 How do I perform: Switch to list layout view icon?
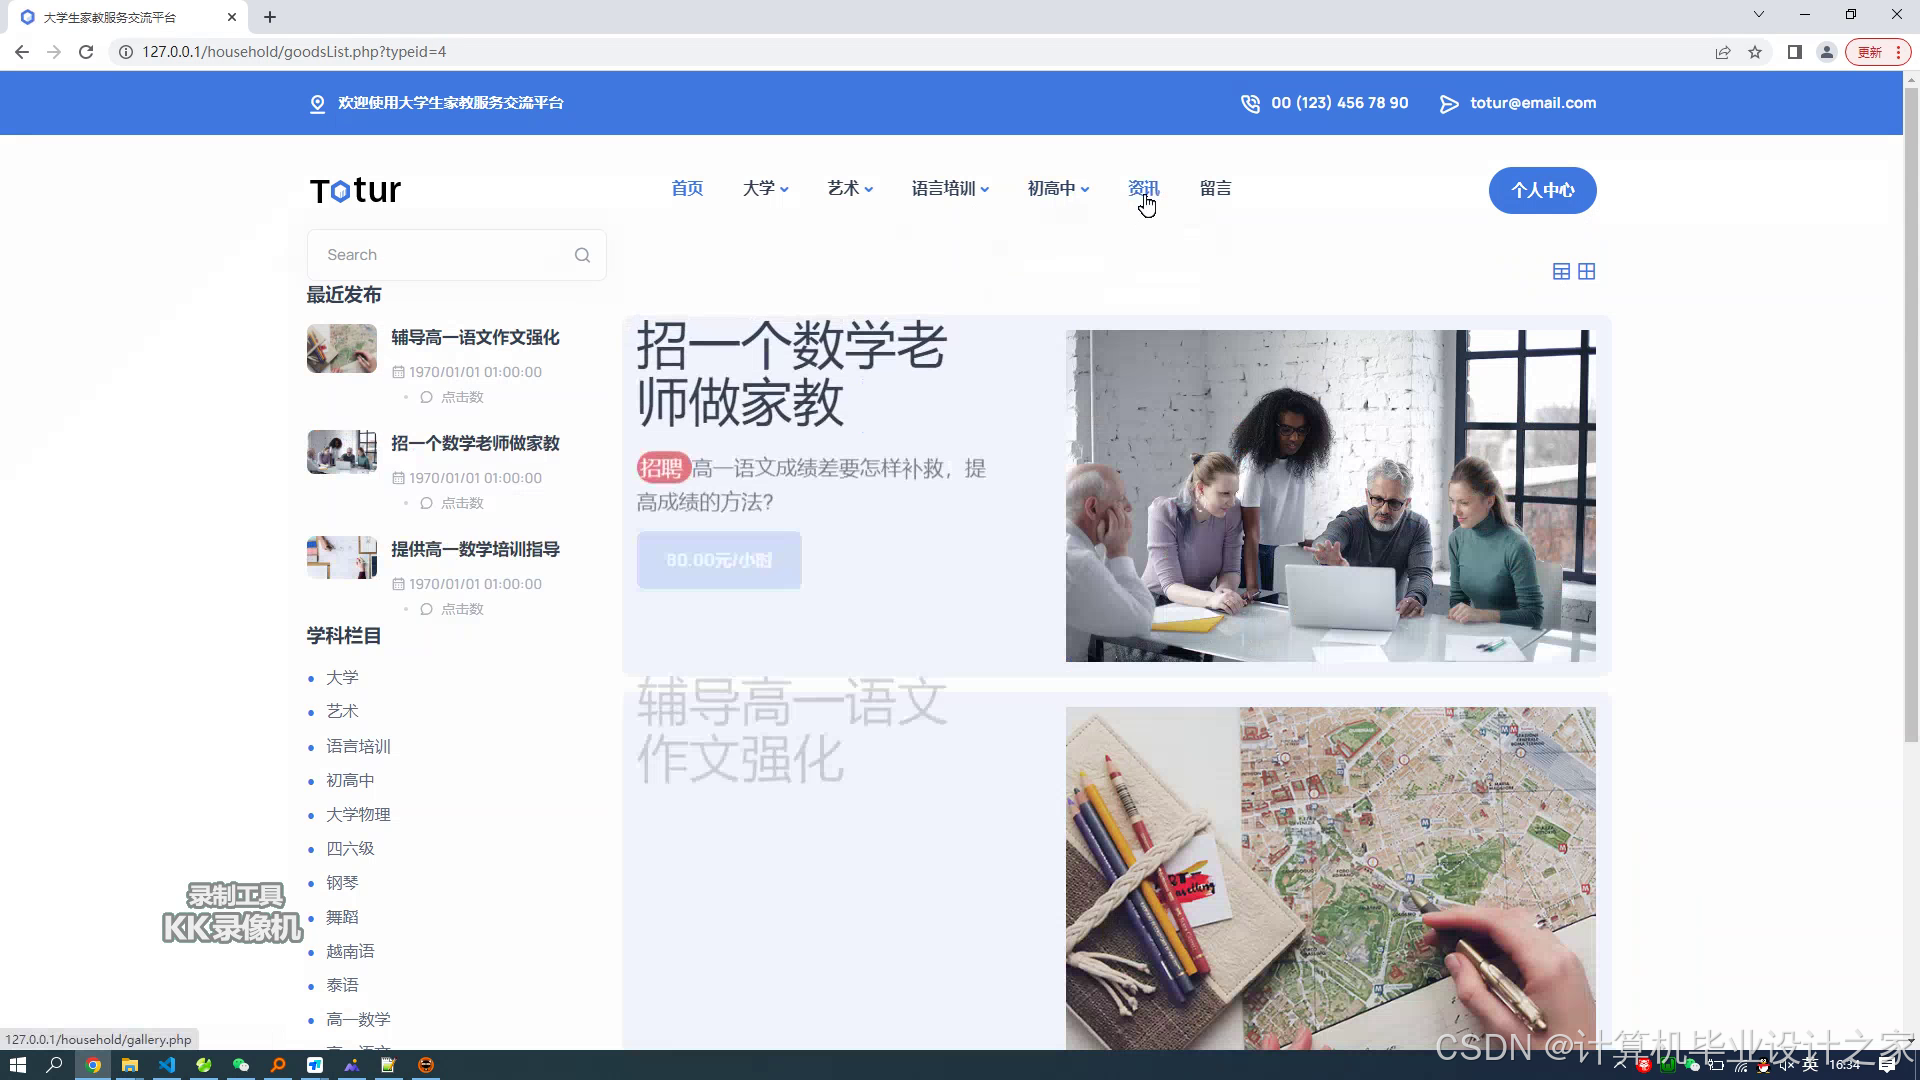coord(1561,272)
